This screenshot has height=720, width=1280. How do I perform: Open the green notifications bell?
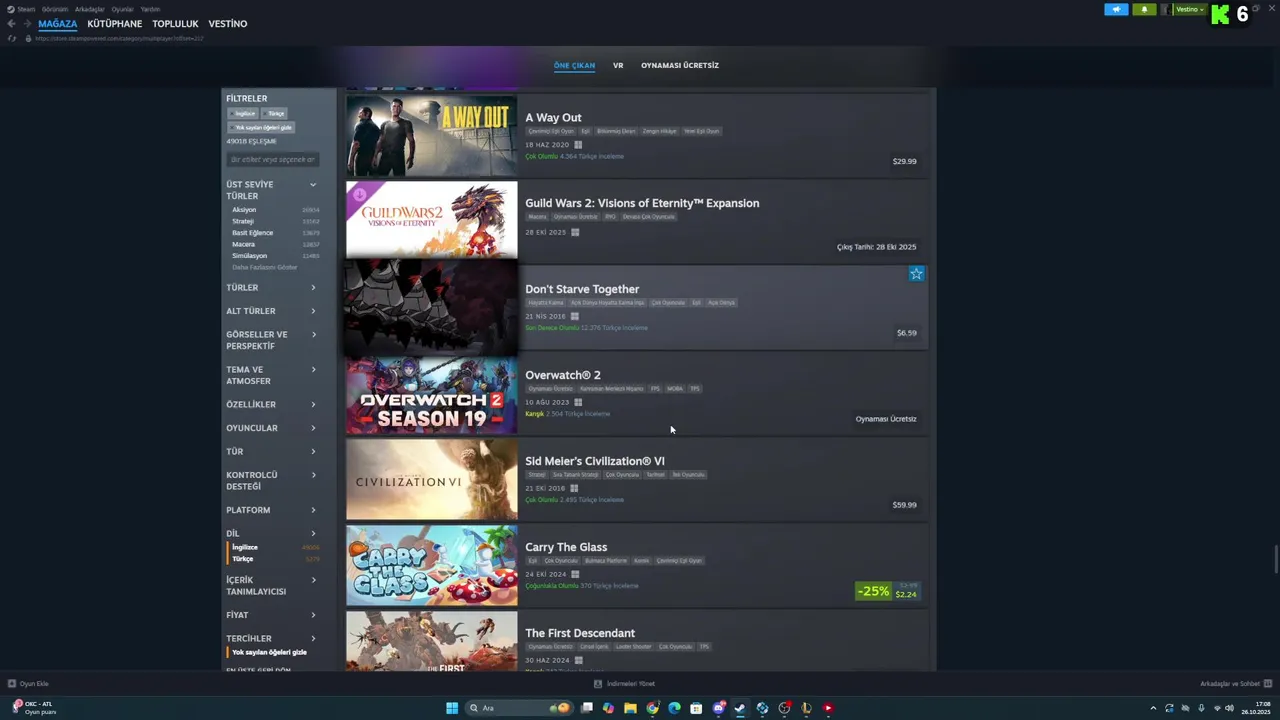point(1145,9)
